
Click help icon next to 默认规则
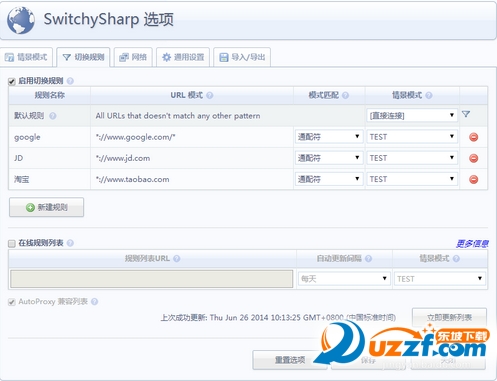(53, 116)
